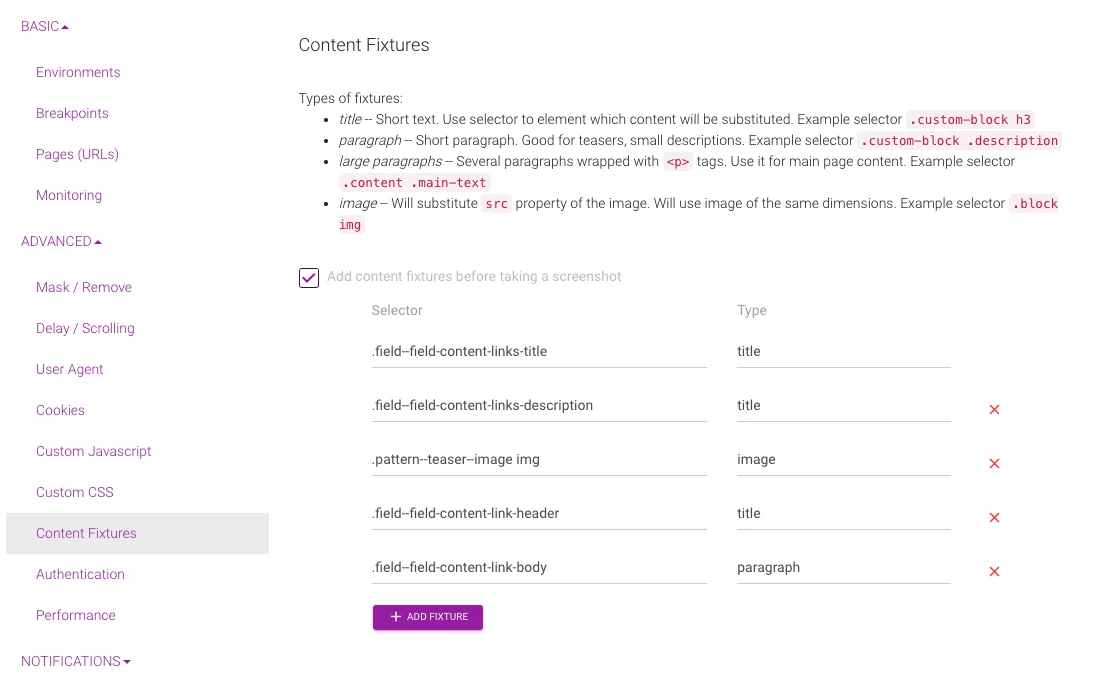Click the Type column header

pos(751,310)
